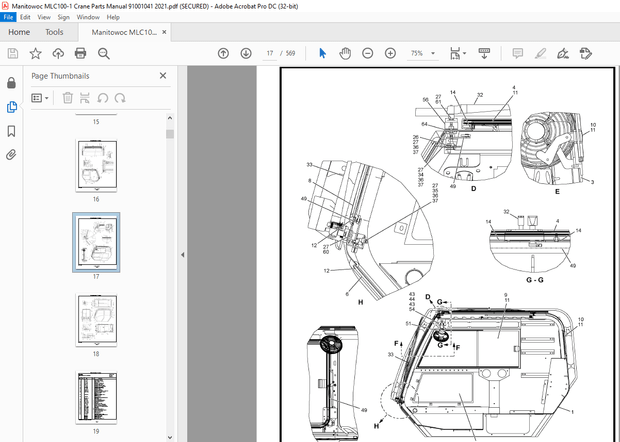The height and width of the screenshot is (442, 620).
Task: Toggle the Page Thumbnails panel icon
Action: (x=11, y=107)
